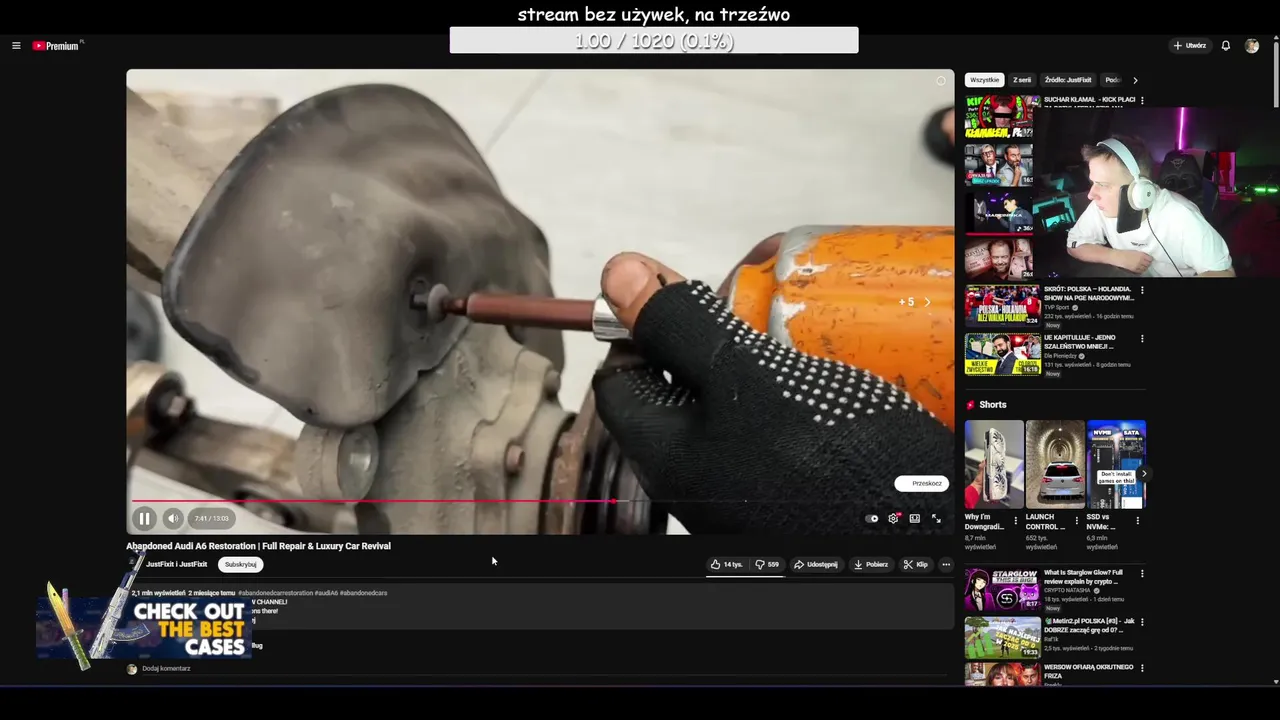Open options for SSD vs NVMe short
Image resolution: width=1280 pixels, height=720 pixels.
[1138, 520]
